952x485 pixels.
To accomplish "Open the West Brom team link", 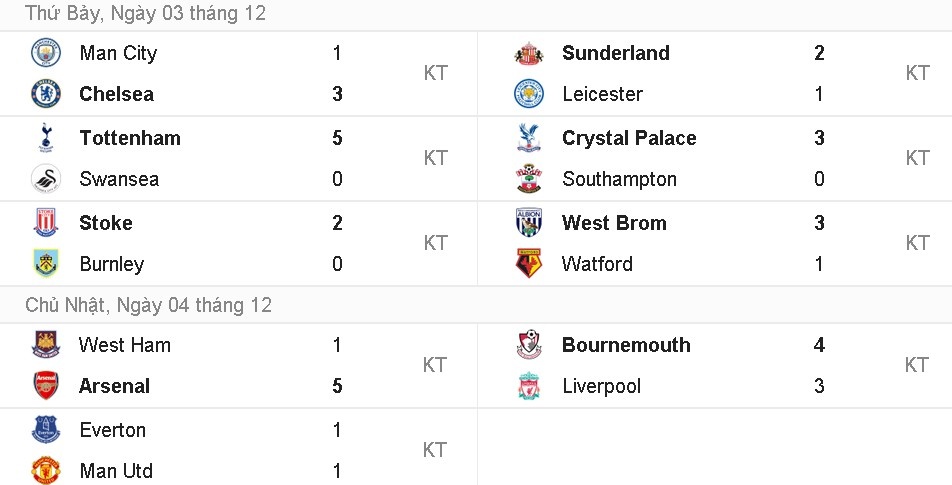I will pyautogui.click(x=614, y=223).
